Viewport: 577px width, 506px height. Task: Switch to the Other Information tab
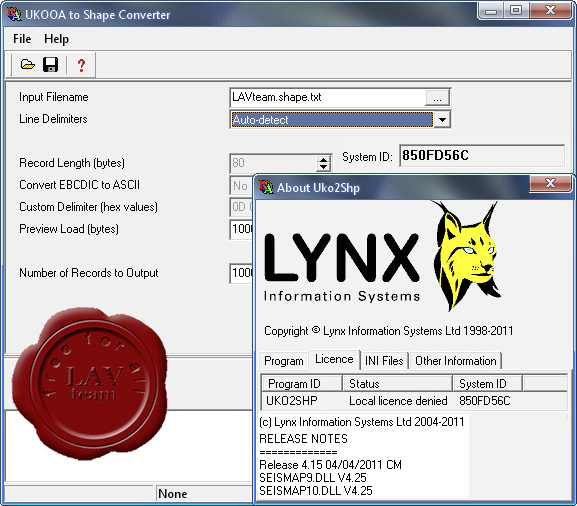click(456, 361)
